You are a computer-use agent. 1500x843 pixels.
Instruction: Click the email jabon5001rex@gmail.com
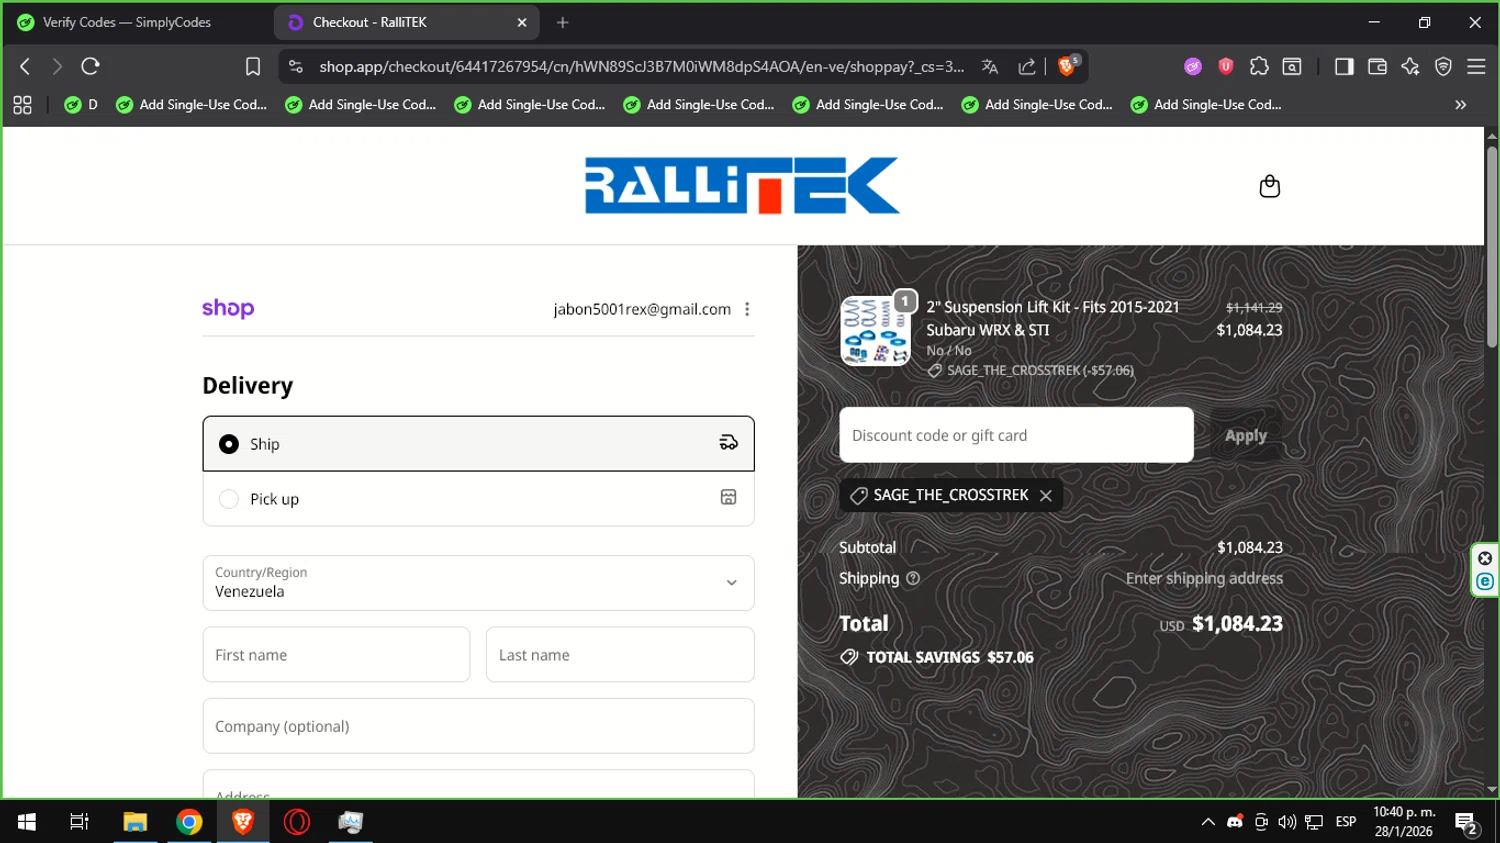(x=642, y=309)
